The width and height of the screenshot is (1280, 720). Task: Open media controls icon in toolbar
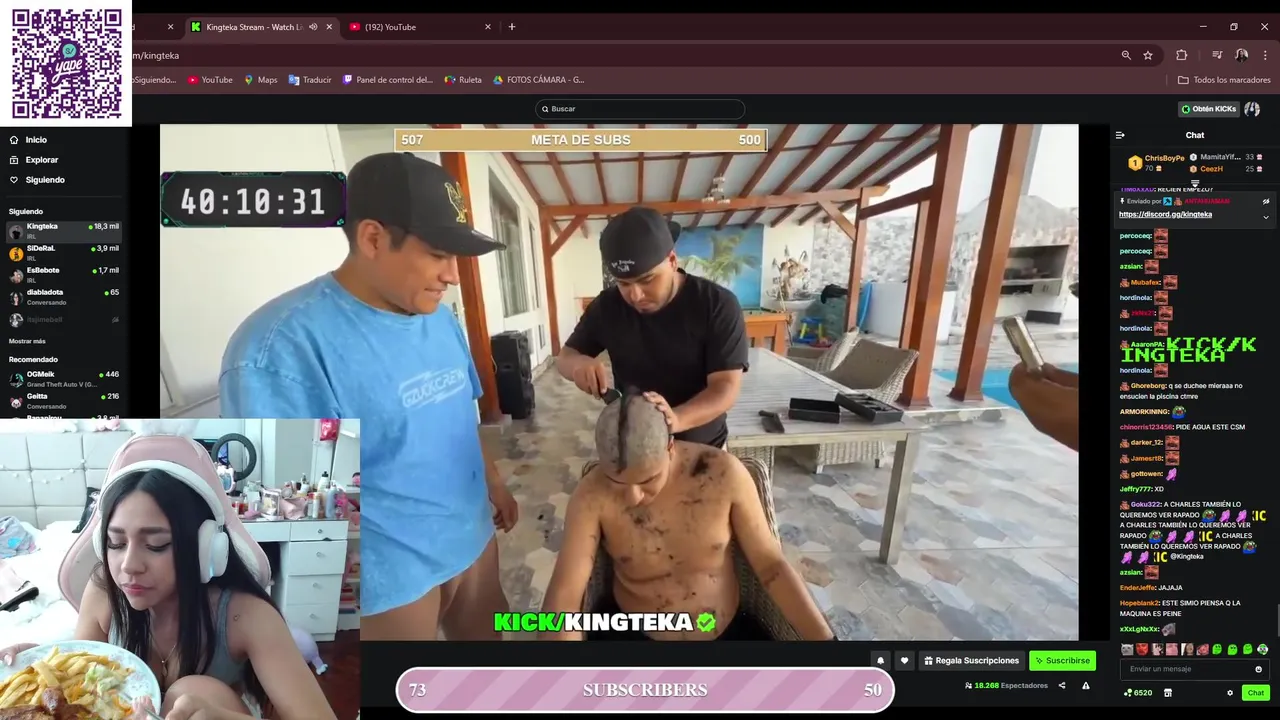[x=1217, y=55]
